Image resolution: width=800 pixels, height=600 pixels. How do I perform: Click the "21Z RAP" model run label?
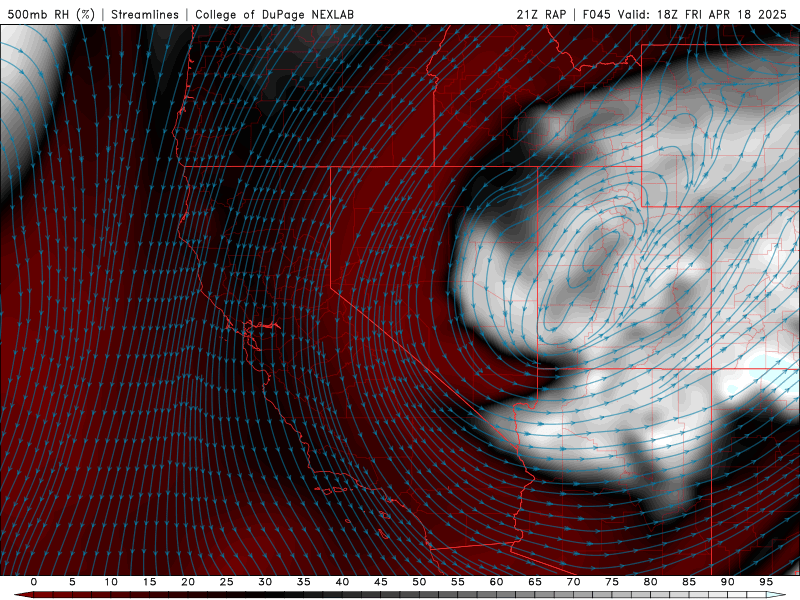541,14
